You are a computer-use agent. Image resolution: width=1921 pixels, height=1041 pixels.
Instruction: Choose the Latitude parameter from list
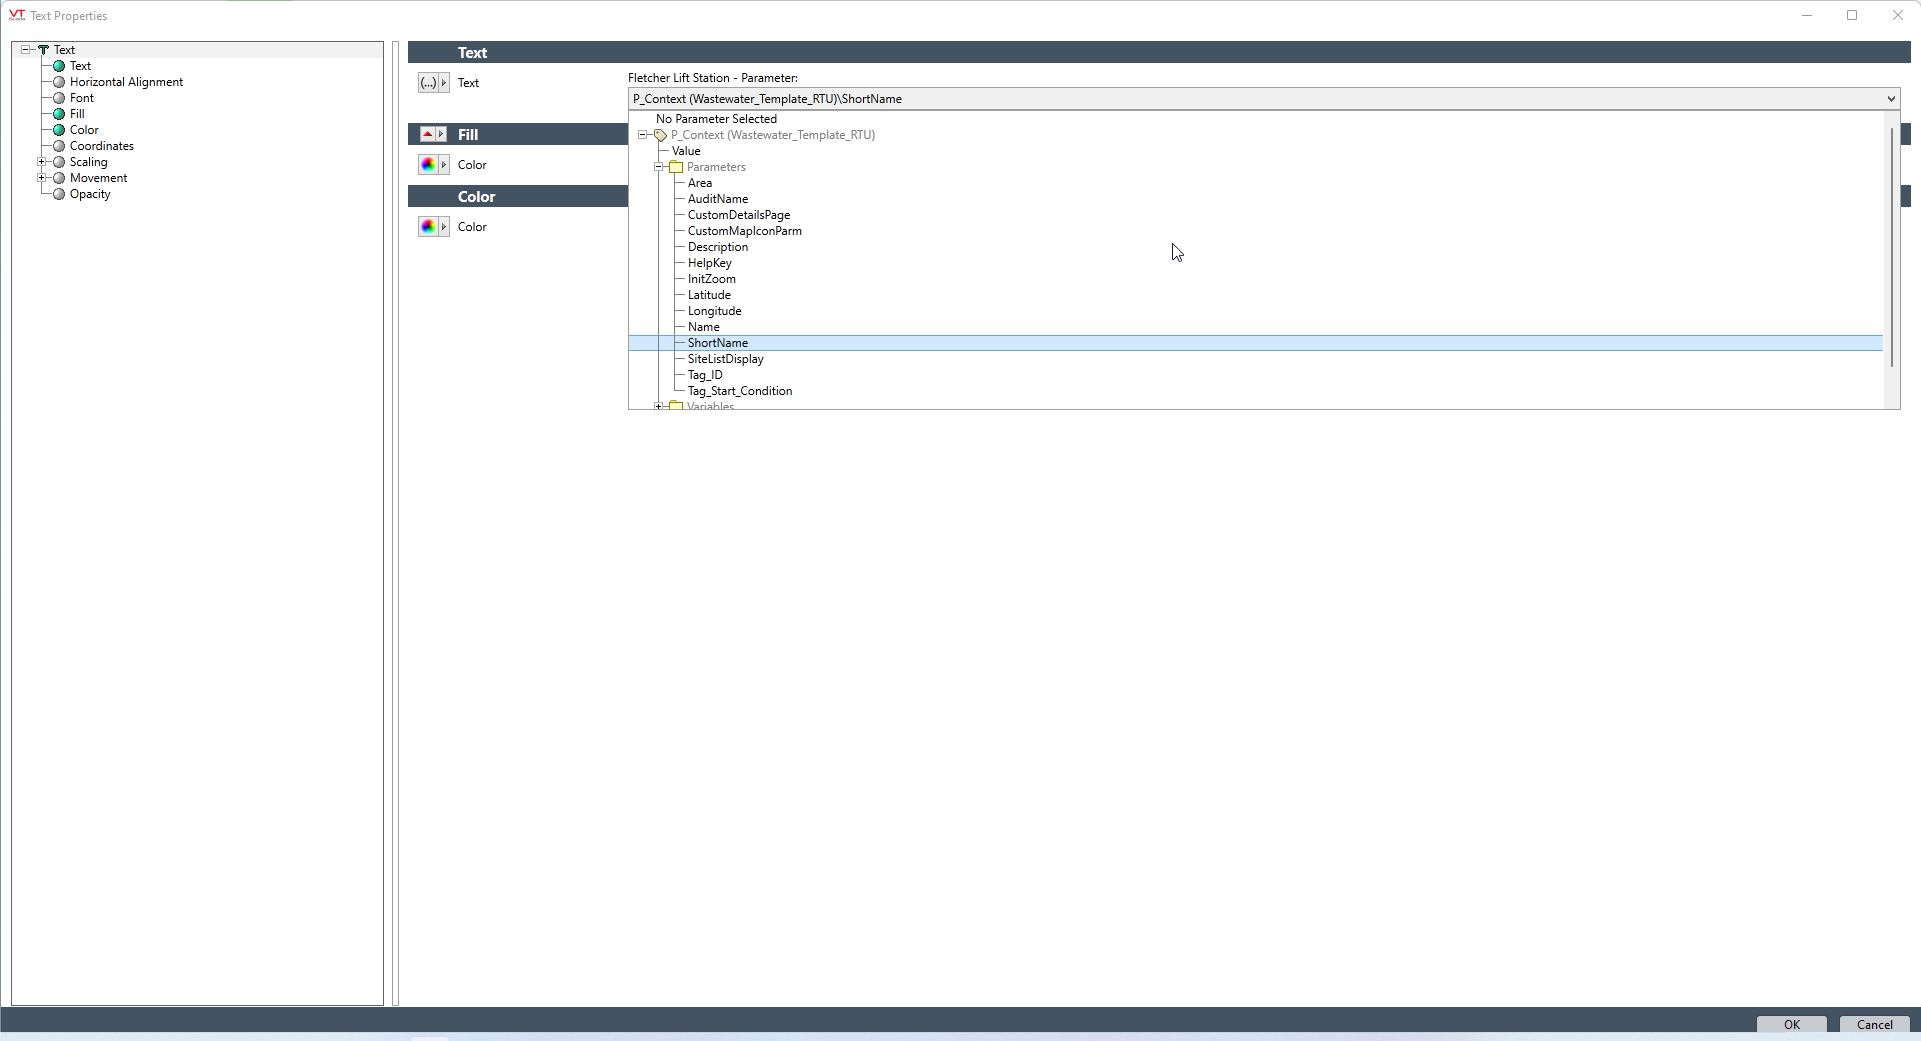[x=709, y=295]
